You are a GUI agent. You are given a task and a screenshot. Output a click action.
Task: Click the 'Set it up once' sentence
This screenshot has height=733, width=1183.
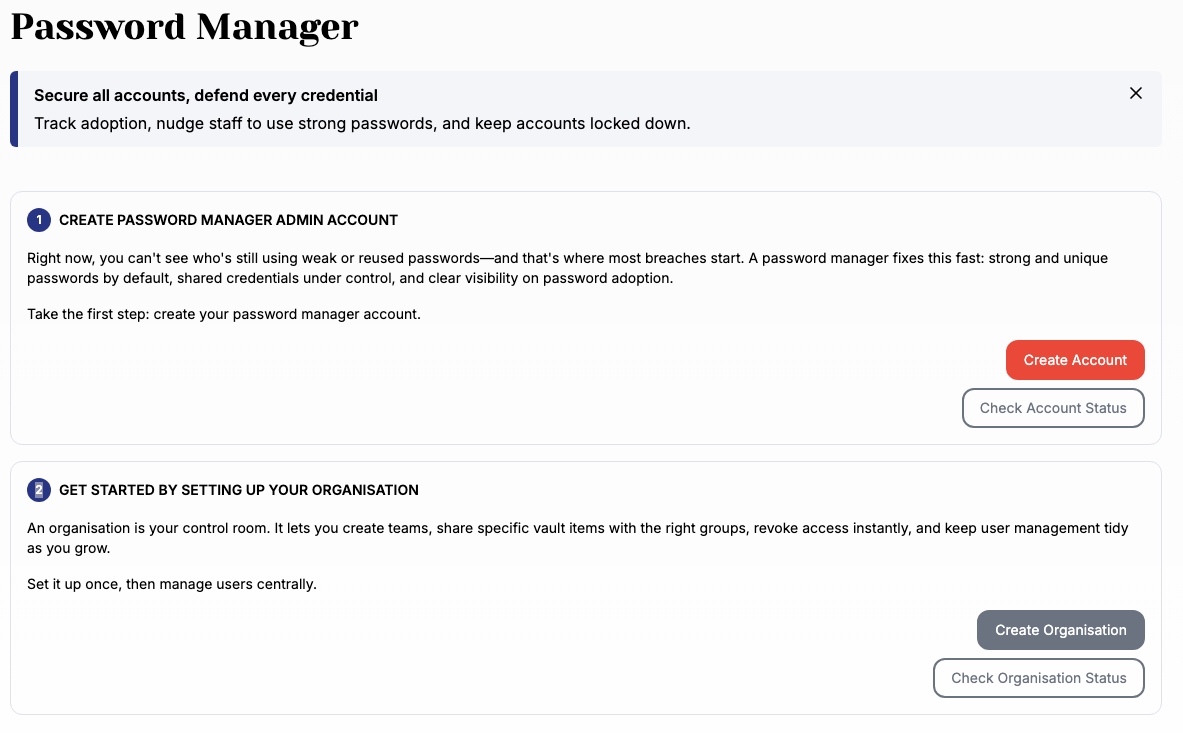point(171,584)
